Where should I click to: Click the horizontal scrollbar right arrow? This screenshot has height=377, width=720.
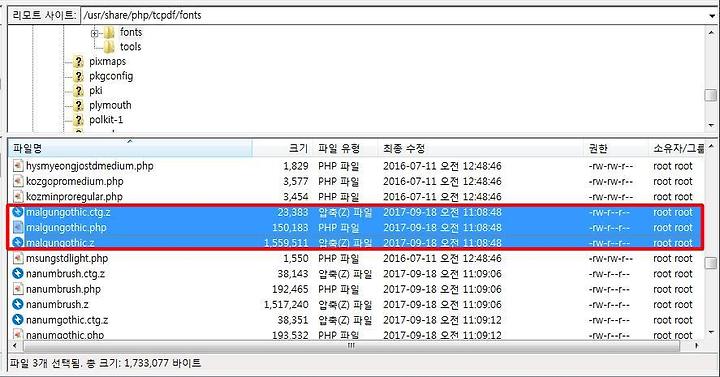[697, 345]
